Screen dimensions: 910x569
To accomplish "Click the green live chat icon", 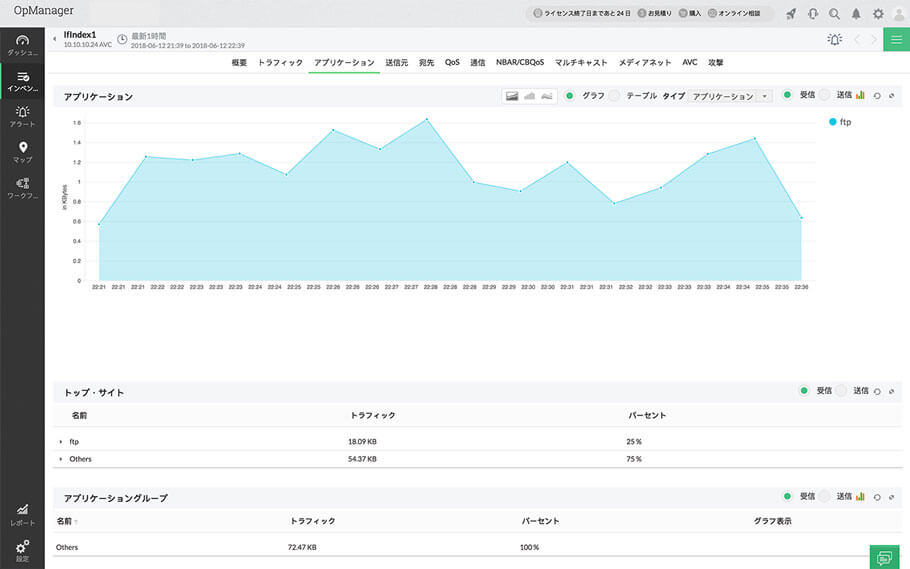I will click(x=883, y=556).
